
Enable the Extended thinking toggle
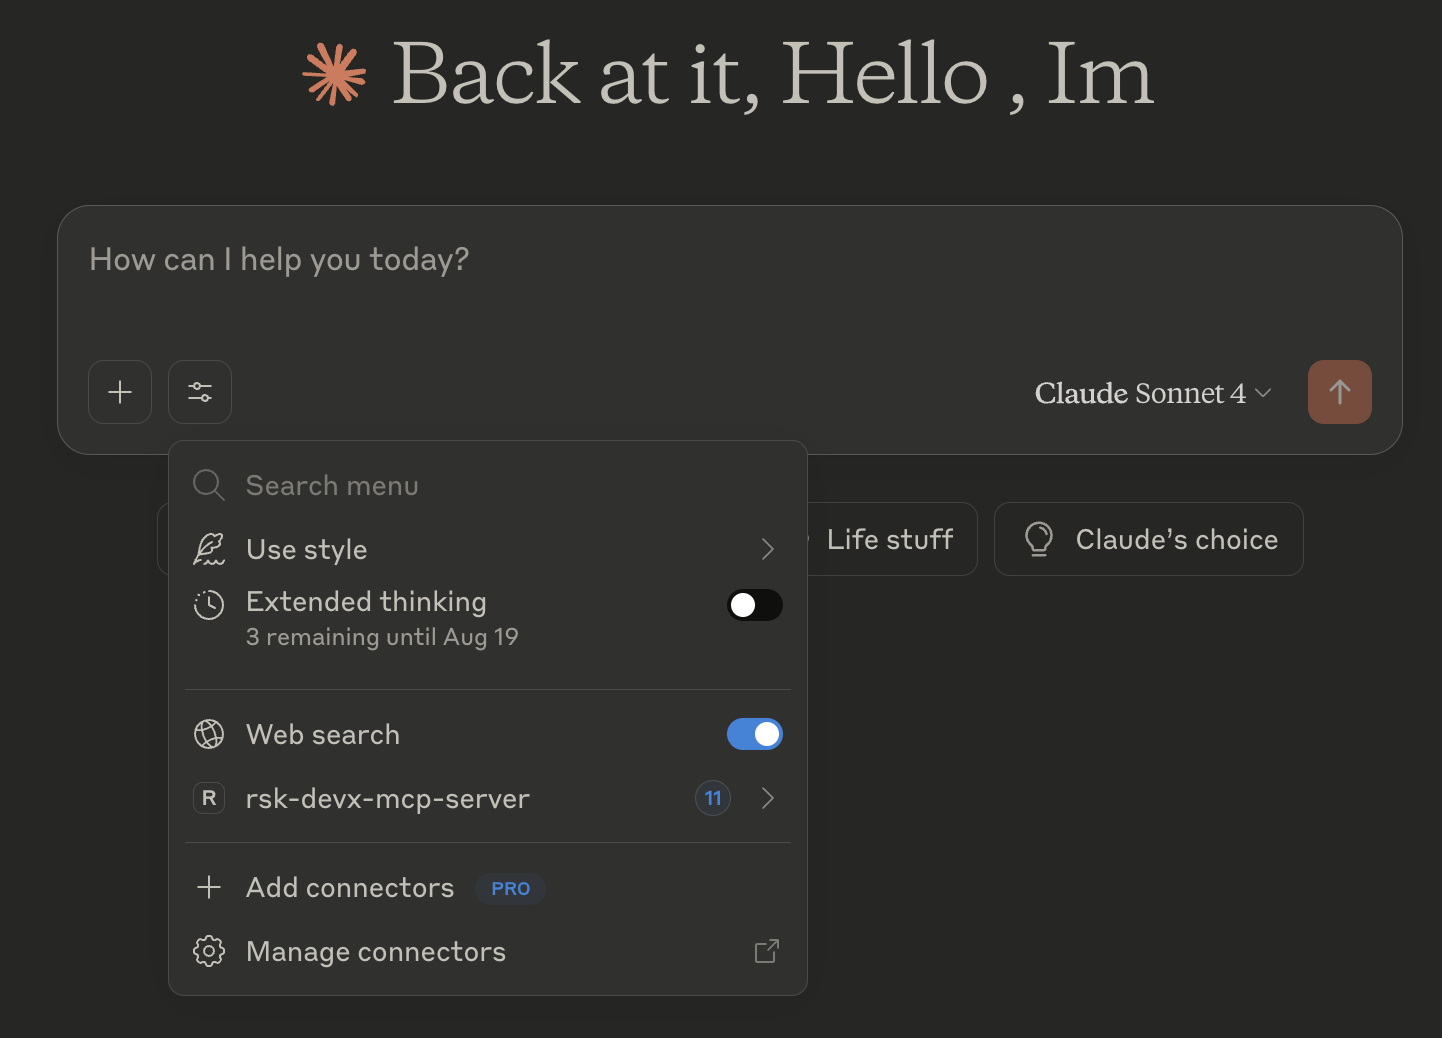pos(755,605)
